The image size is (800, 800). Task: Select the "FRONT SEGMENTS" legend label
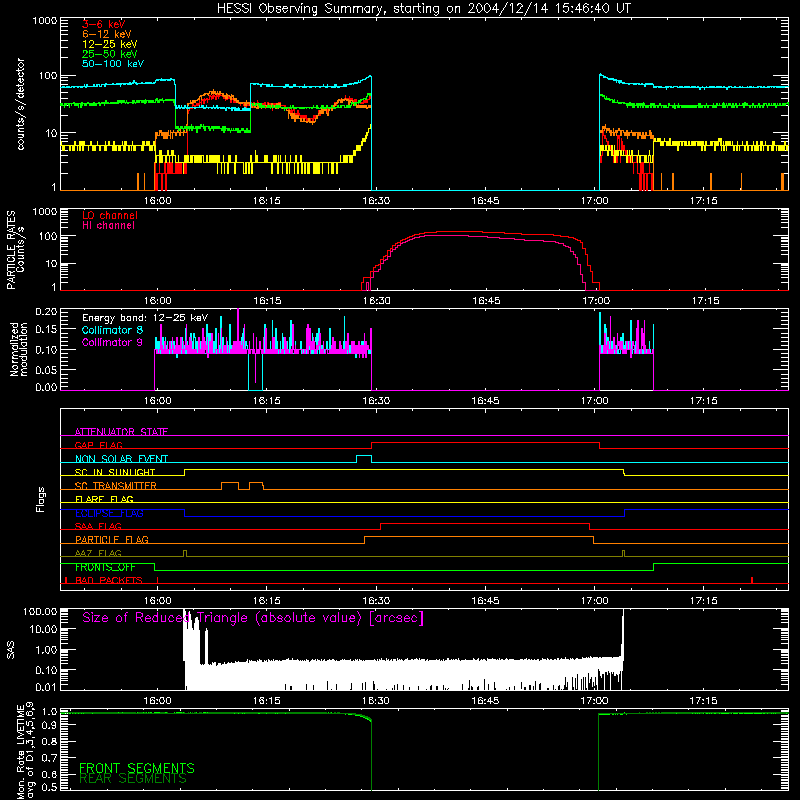tap(137, 768)
